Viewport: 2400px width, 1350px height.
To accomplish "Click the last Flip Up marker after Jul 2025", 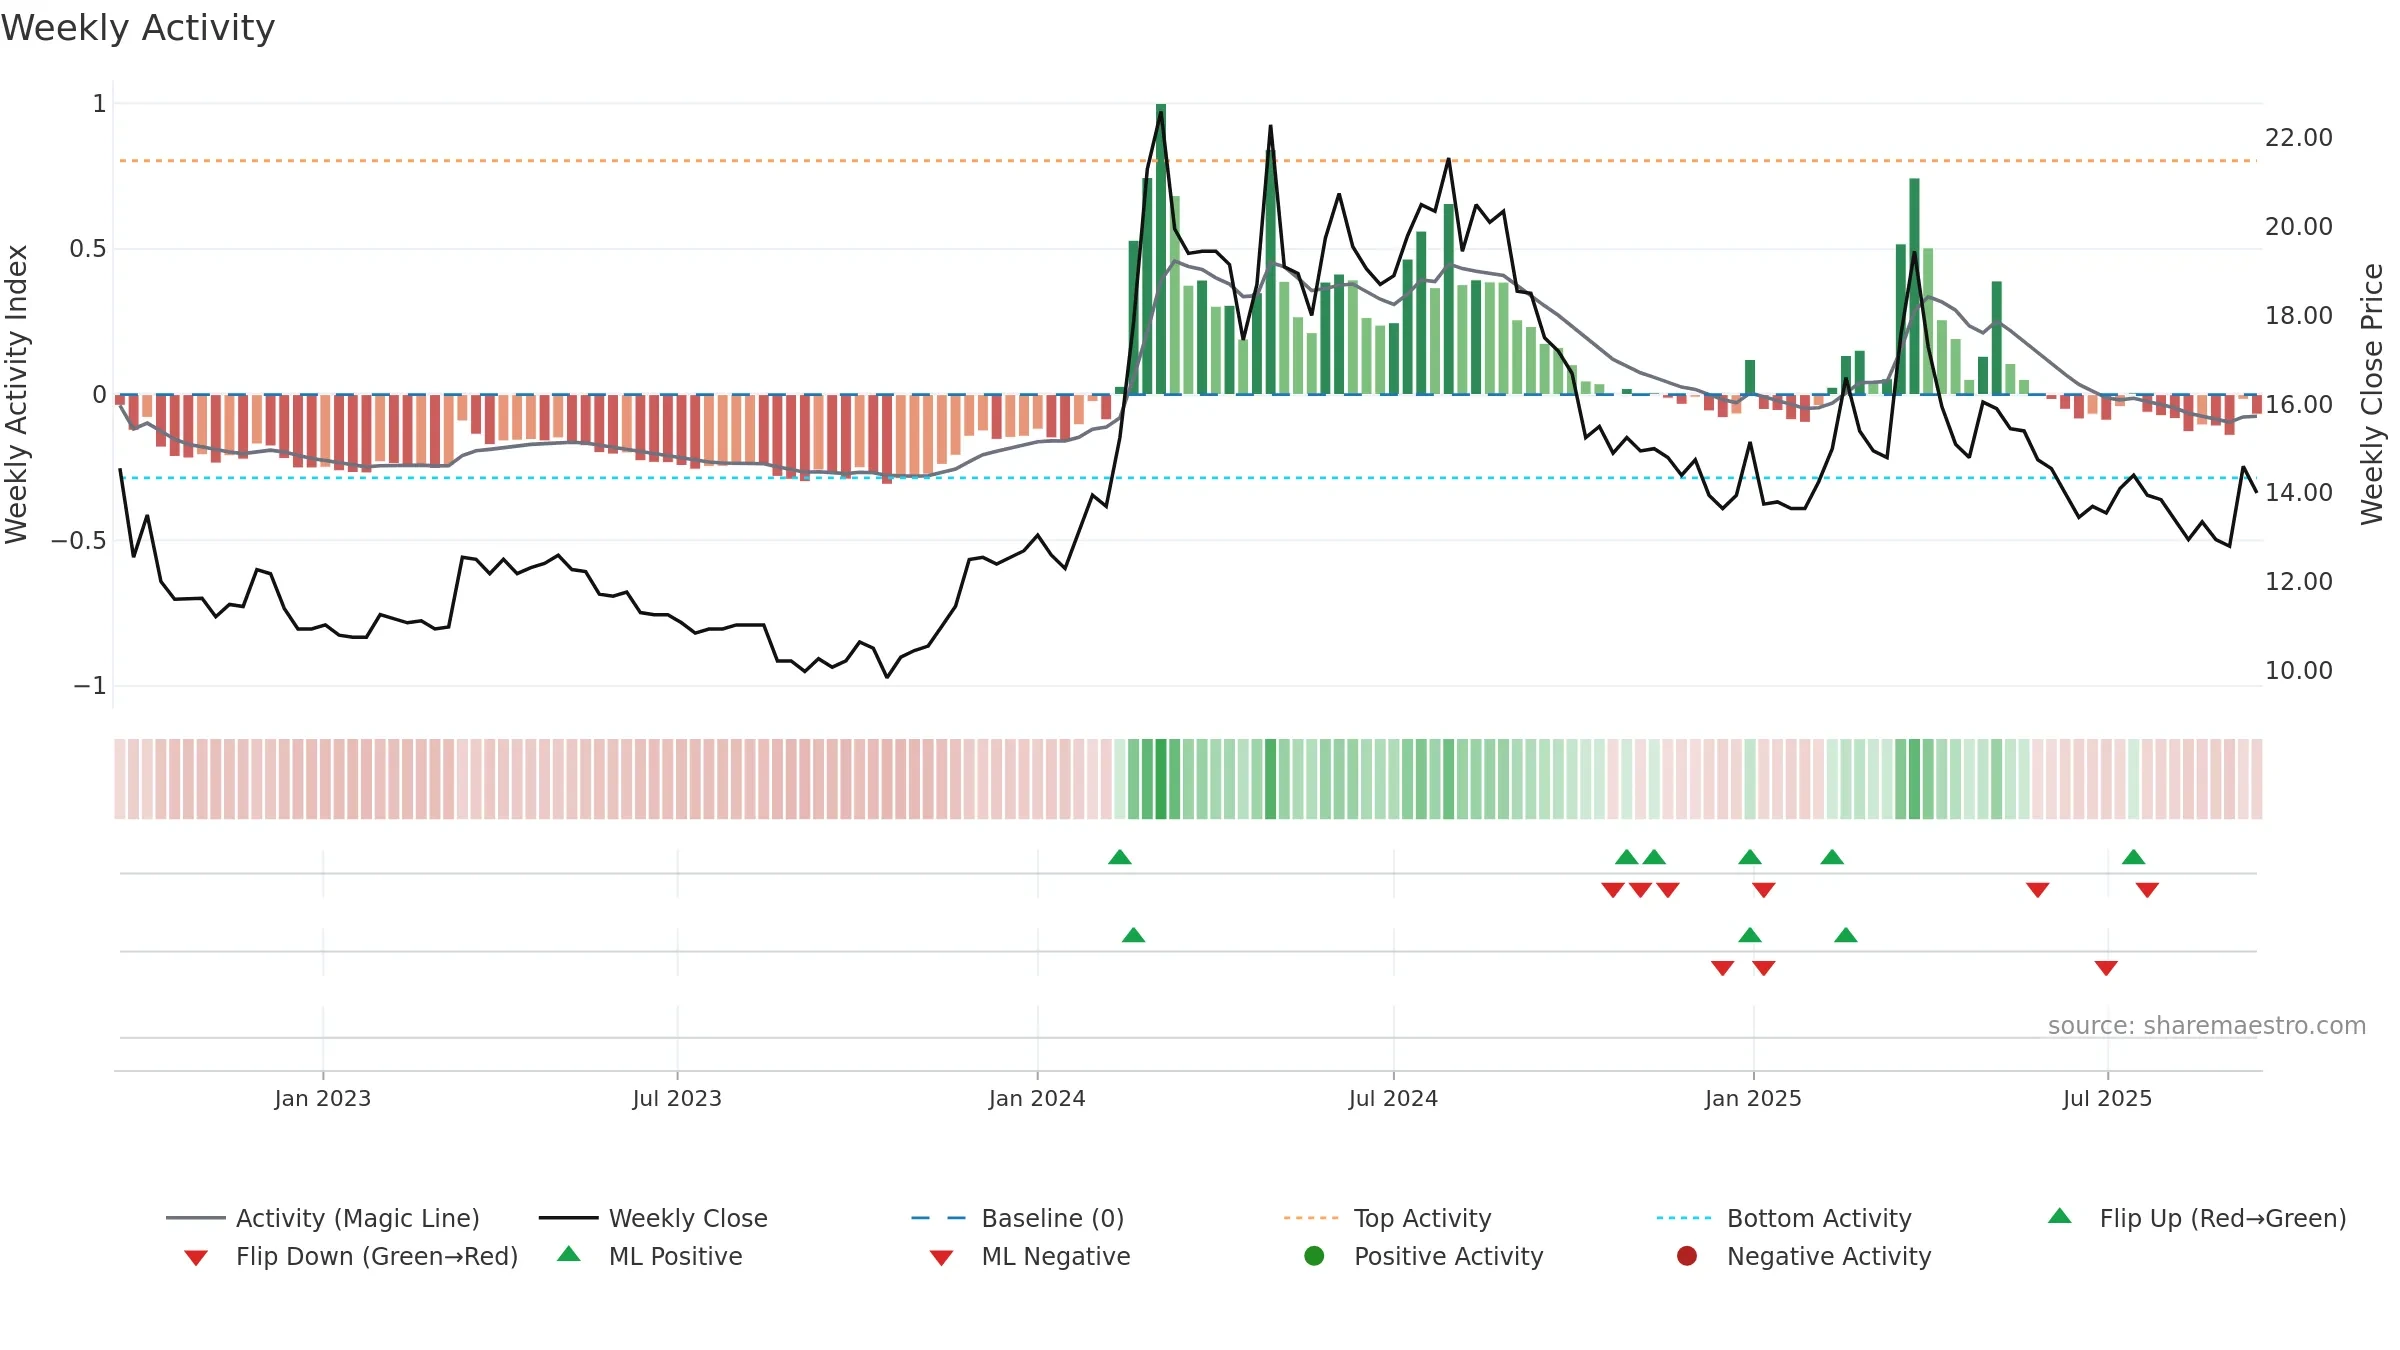I will pyautogui.click(x=2133, y=857).
